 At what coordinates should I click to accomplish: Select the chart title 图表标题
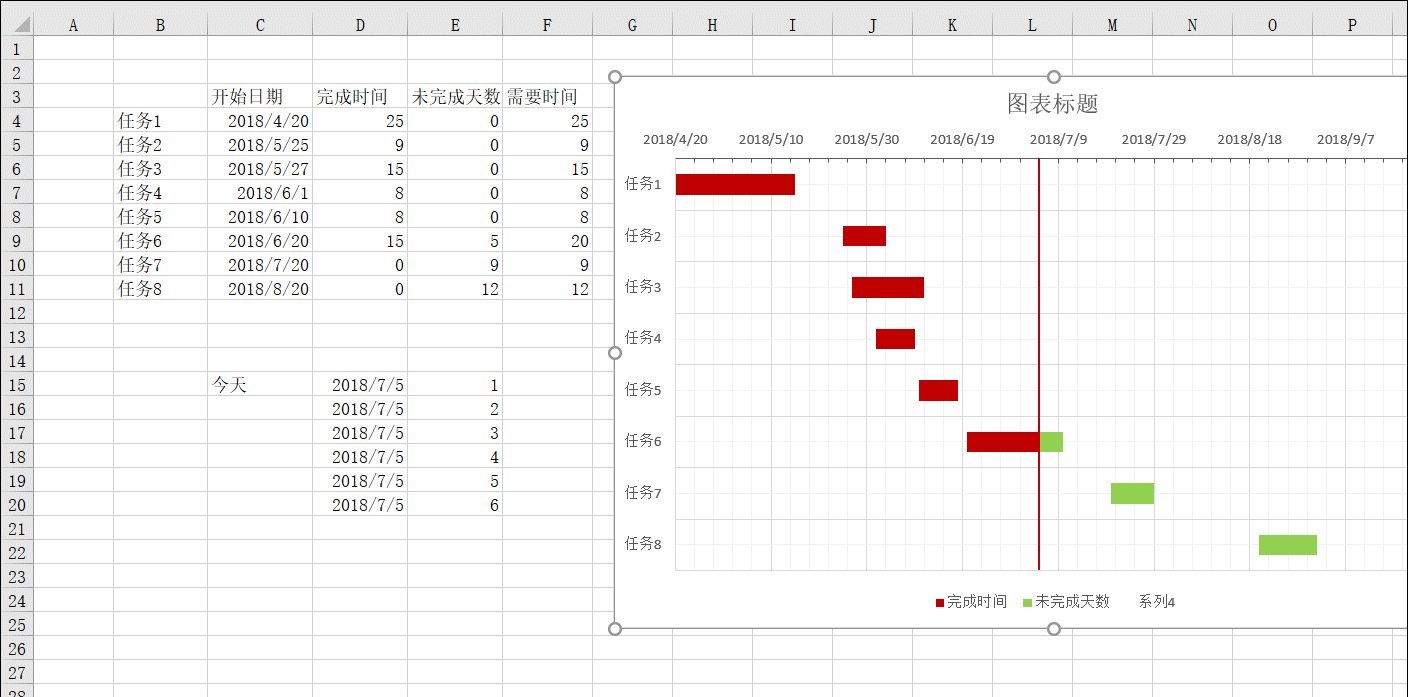coord(1053,104)
